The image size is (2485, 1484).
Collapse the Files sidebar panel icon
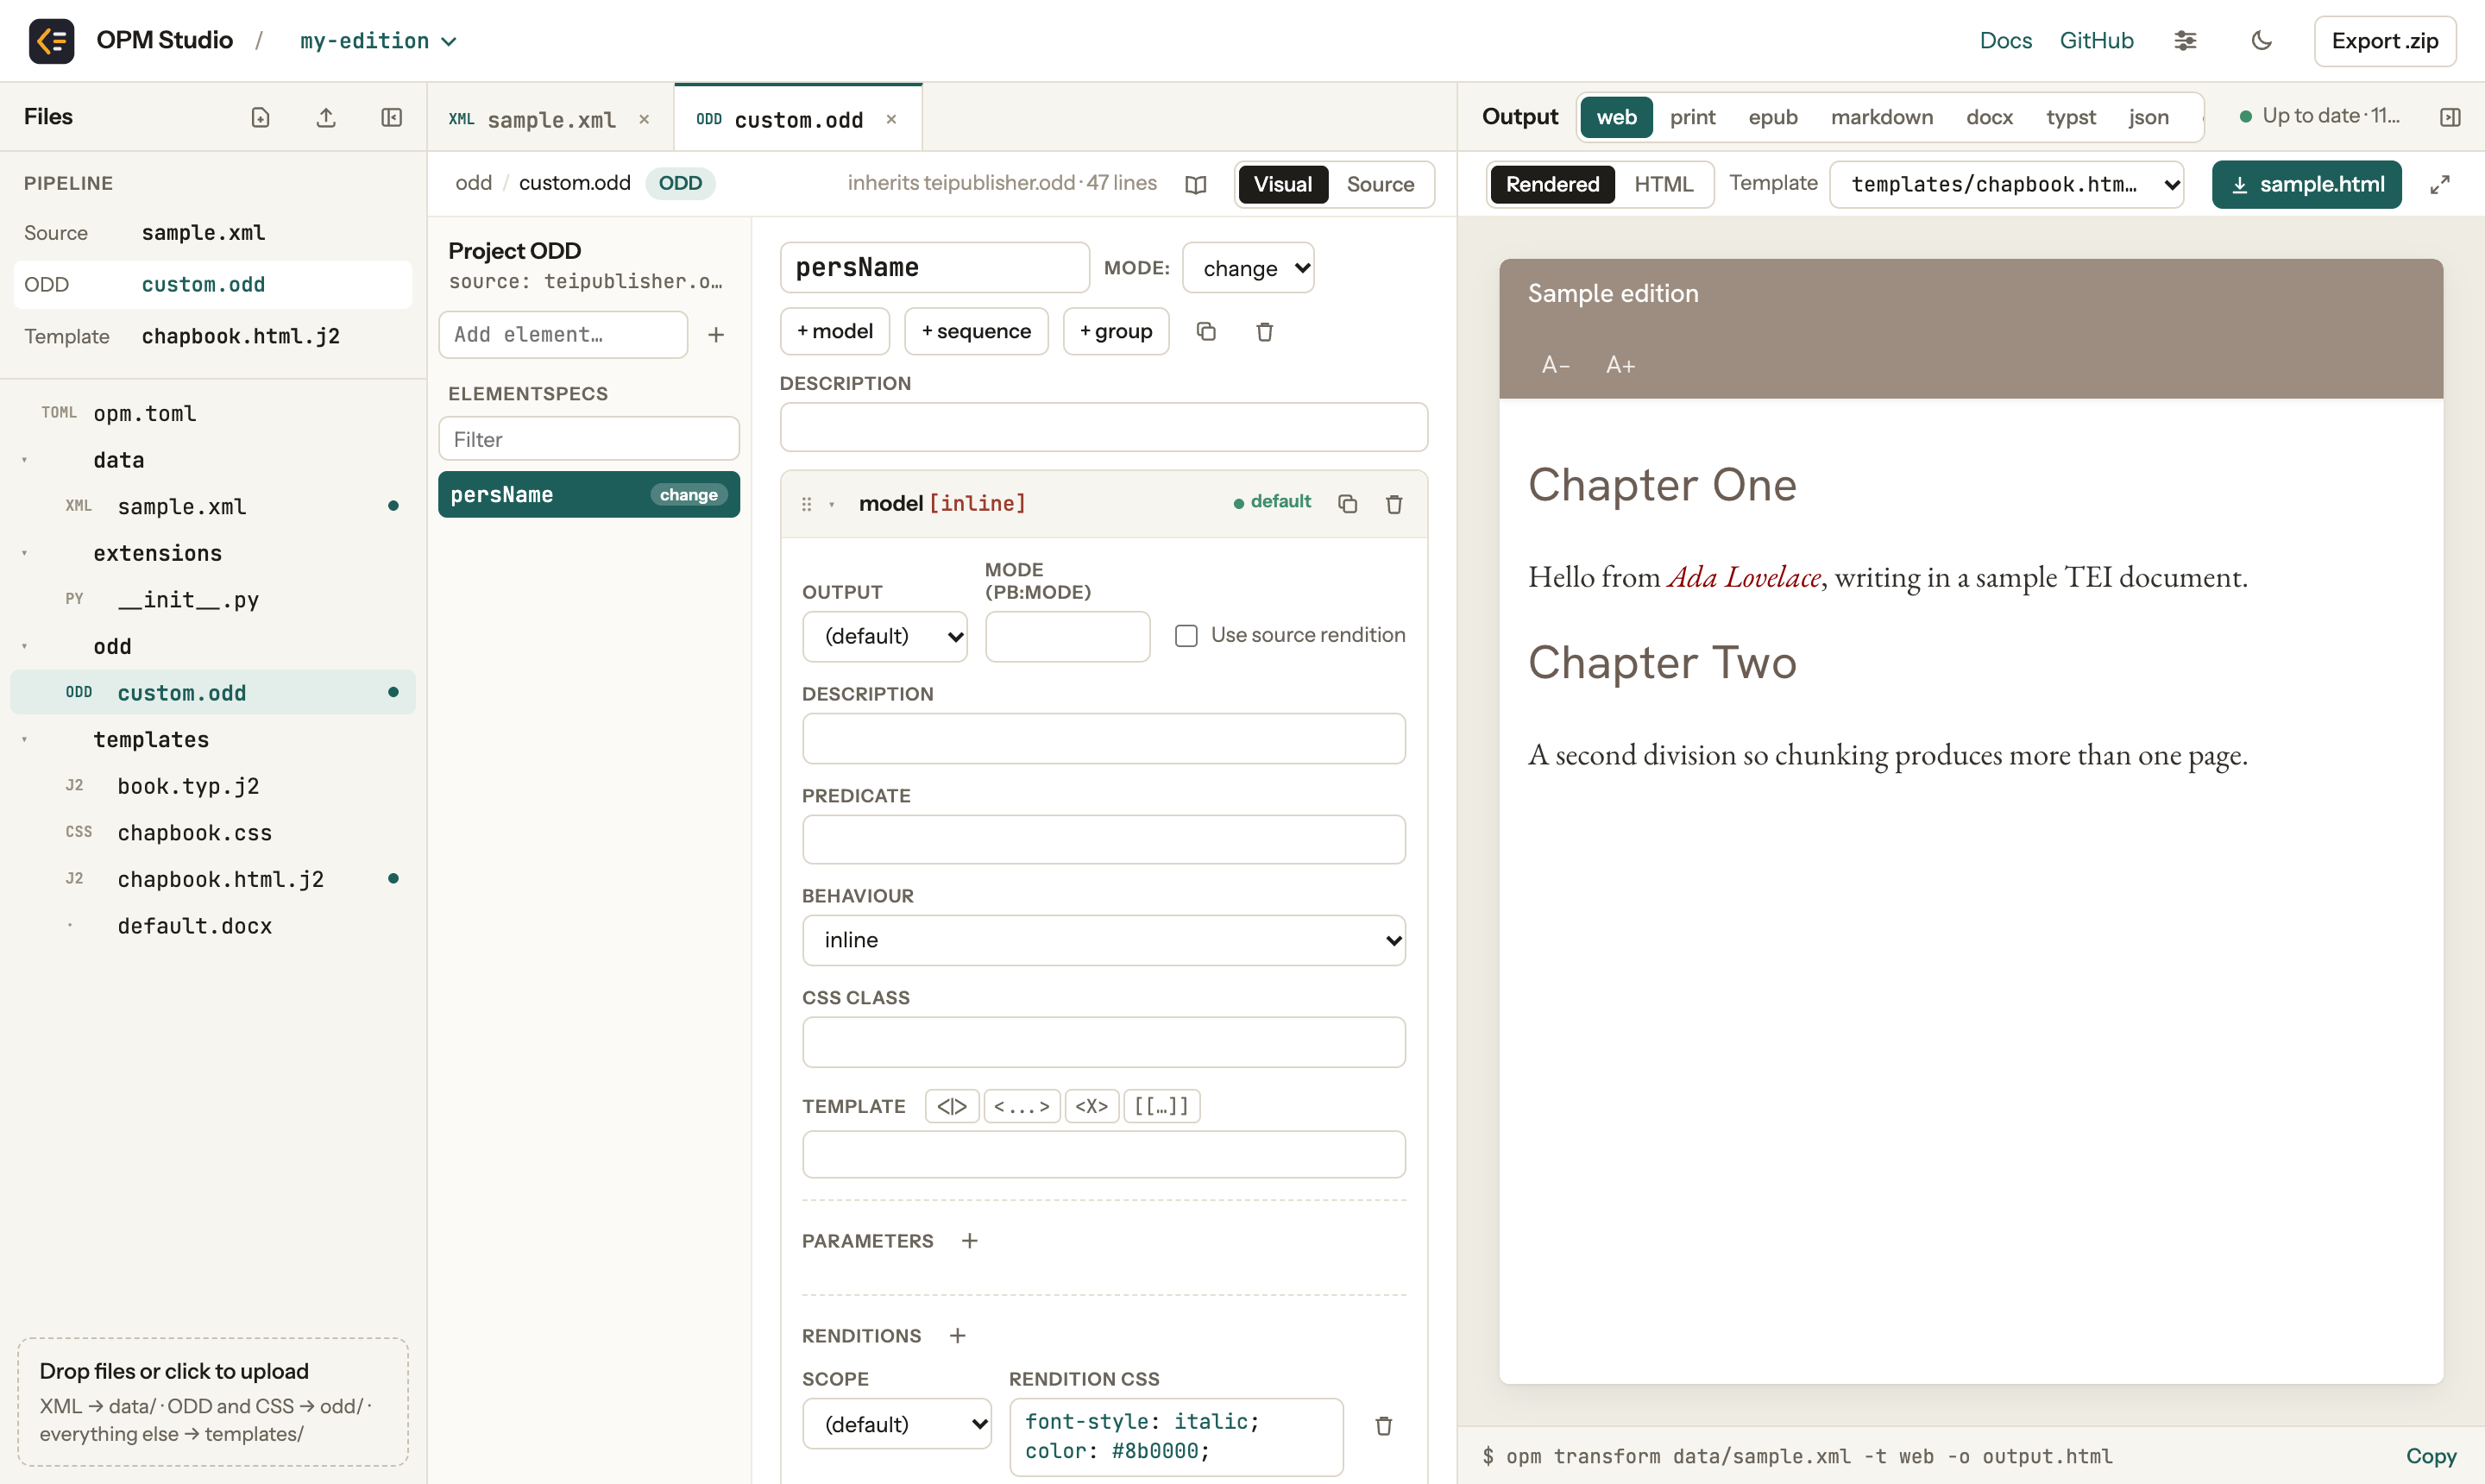click(x=392, y=117)
